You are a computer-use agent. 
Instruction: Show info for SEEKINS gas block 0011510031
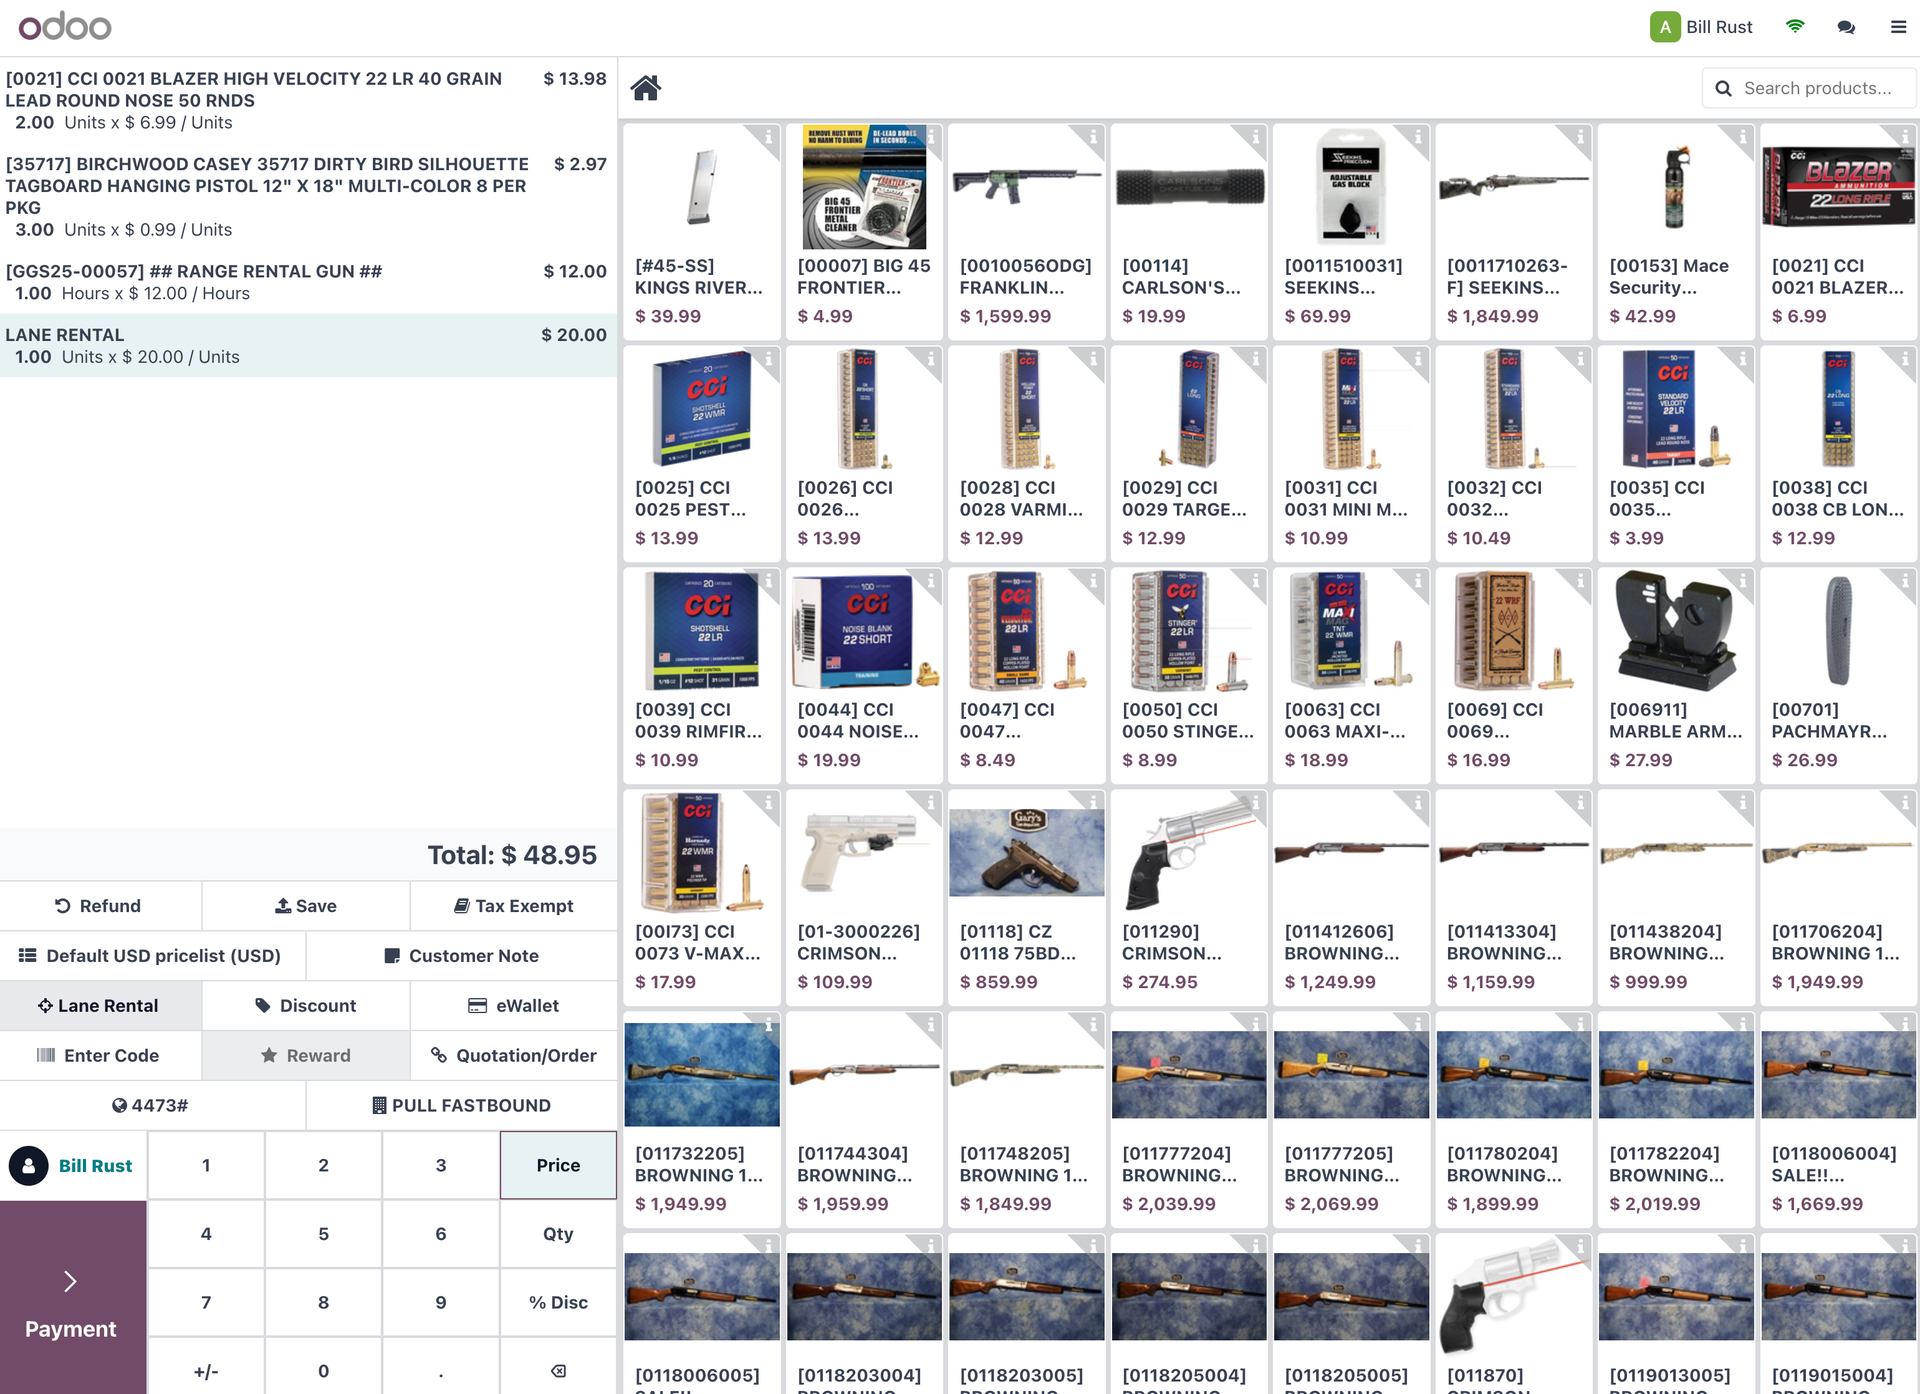click(x=1417, y=136)
